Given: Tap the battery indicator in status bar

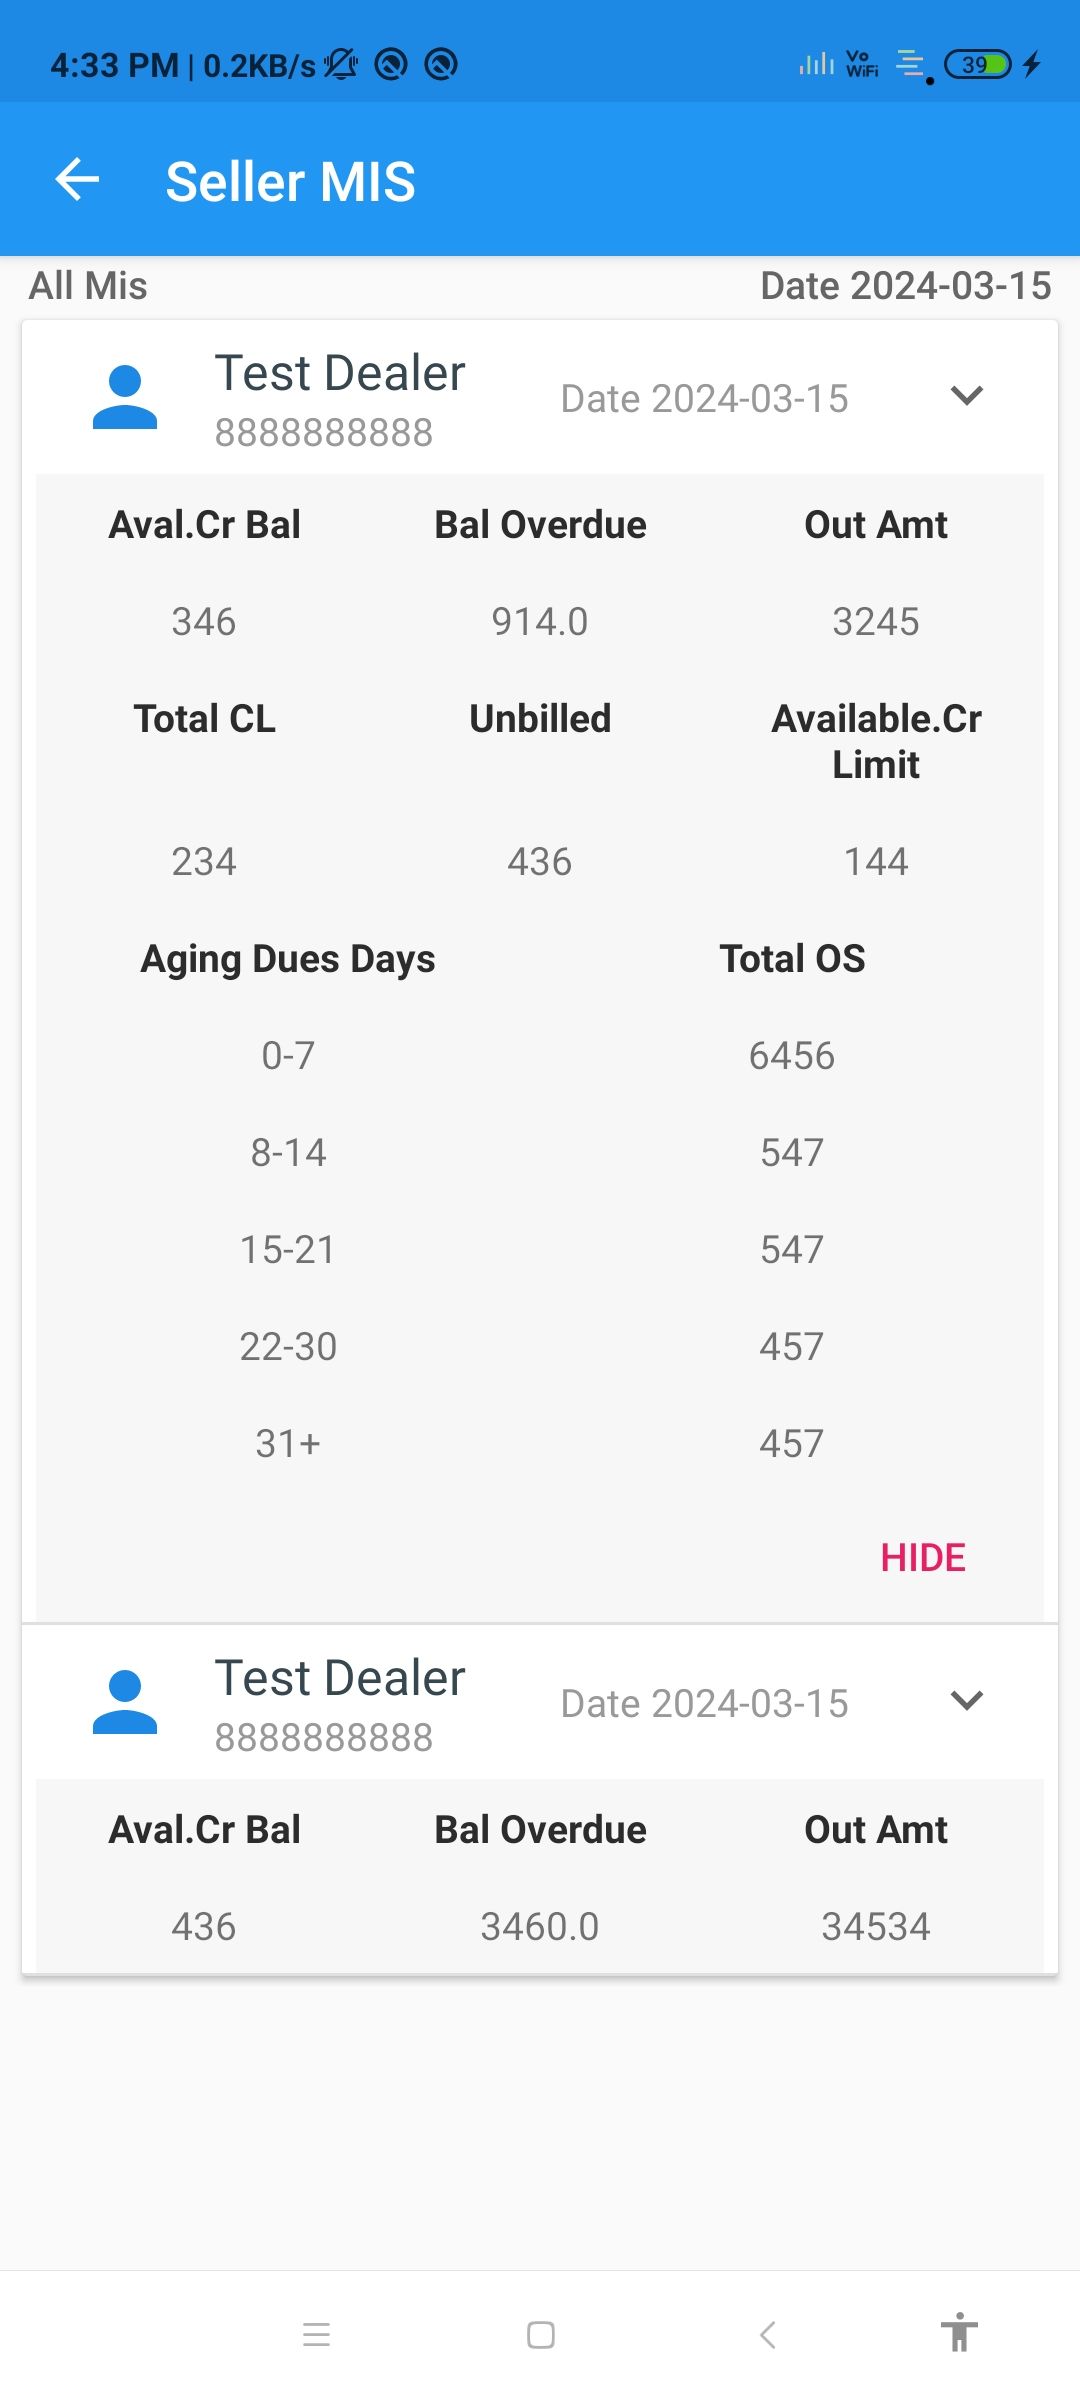Looking at the screenshot, I should point(978,65).
